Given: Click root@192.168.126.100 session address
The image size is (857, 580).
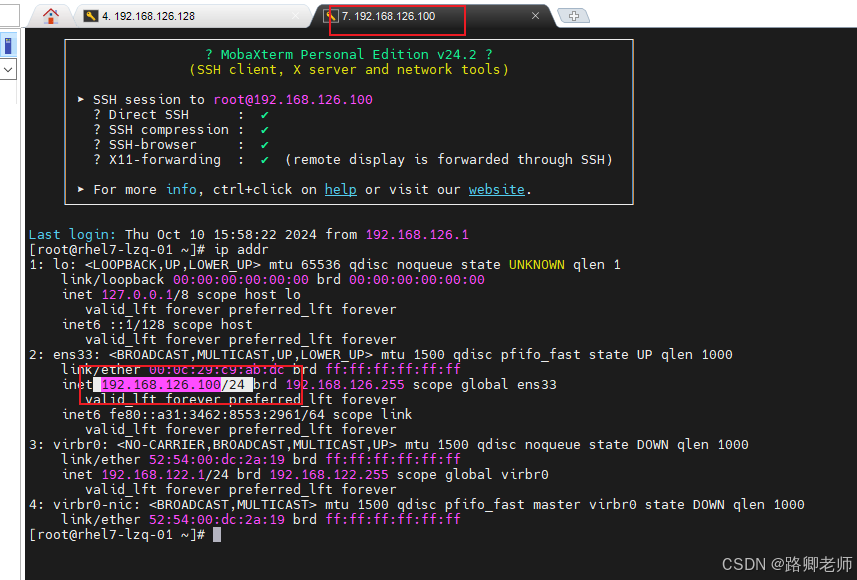Looking at the screenshot, I should tap(293, 99).
